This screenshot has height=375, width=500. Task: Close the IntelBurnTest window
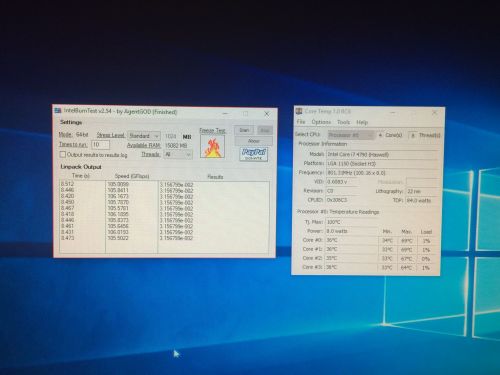267,114
